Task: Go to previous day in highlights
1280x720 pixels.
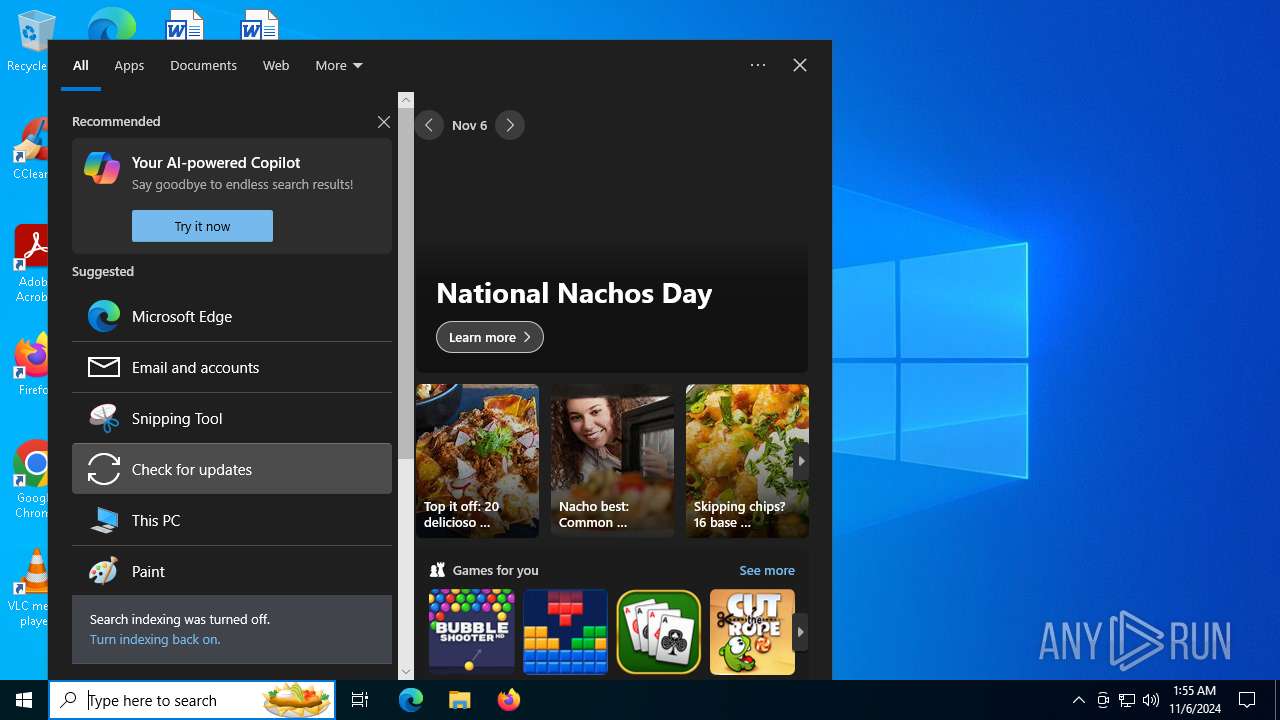Action: tap(429, 125)
